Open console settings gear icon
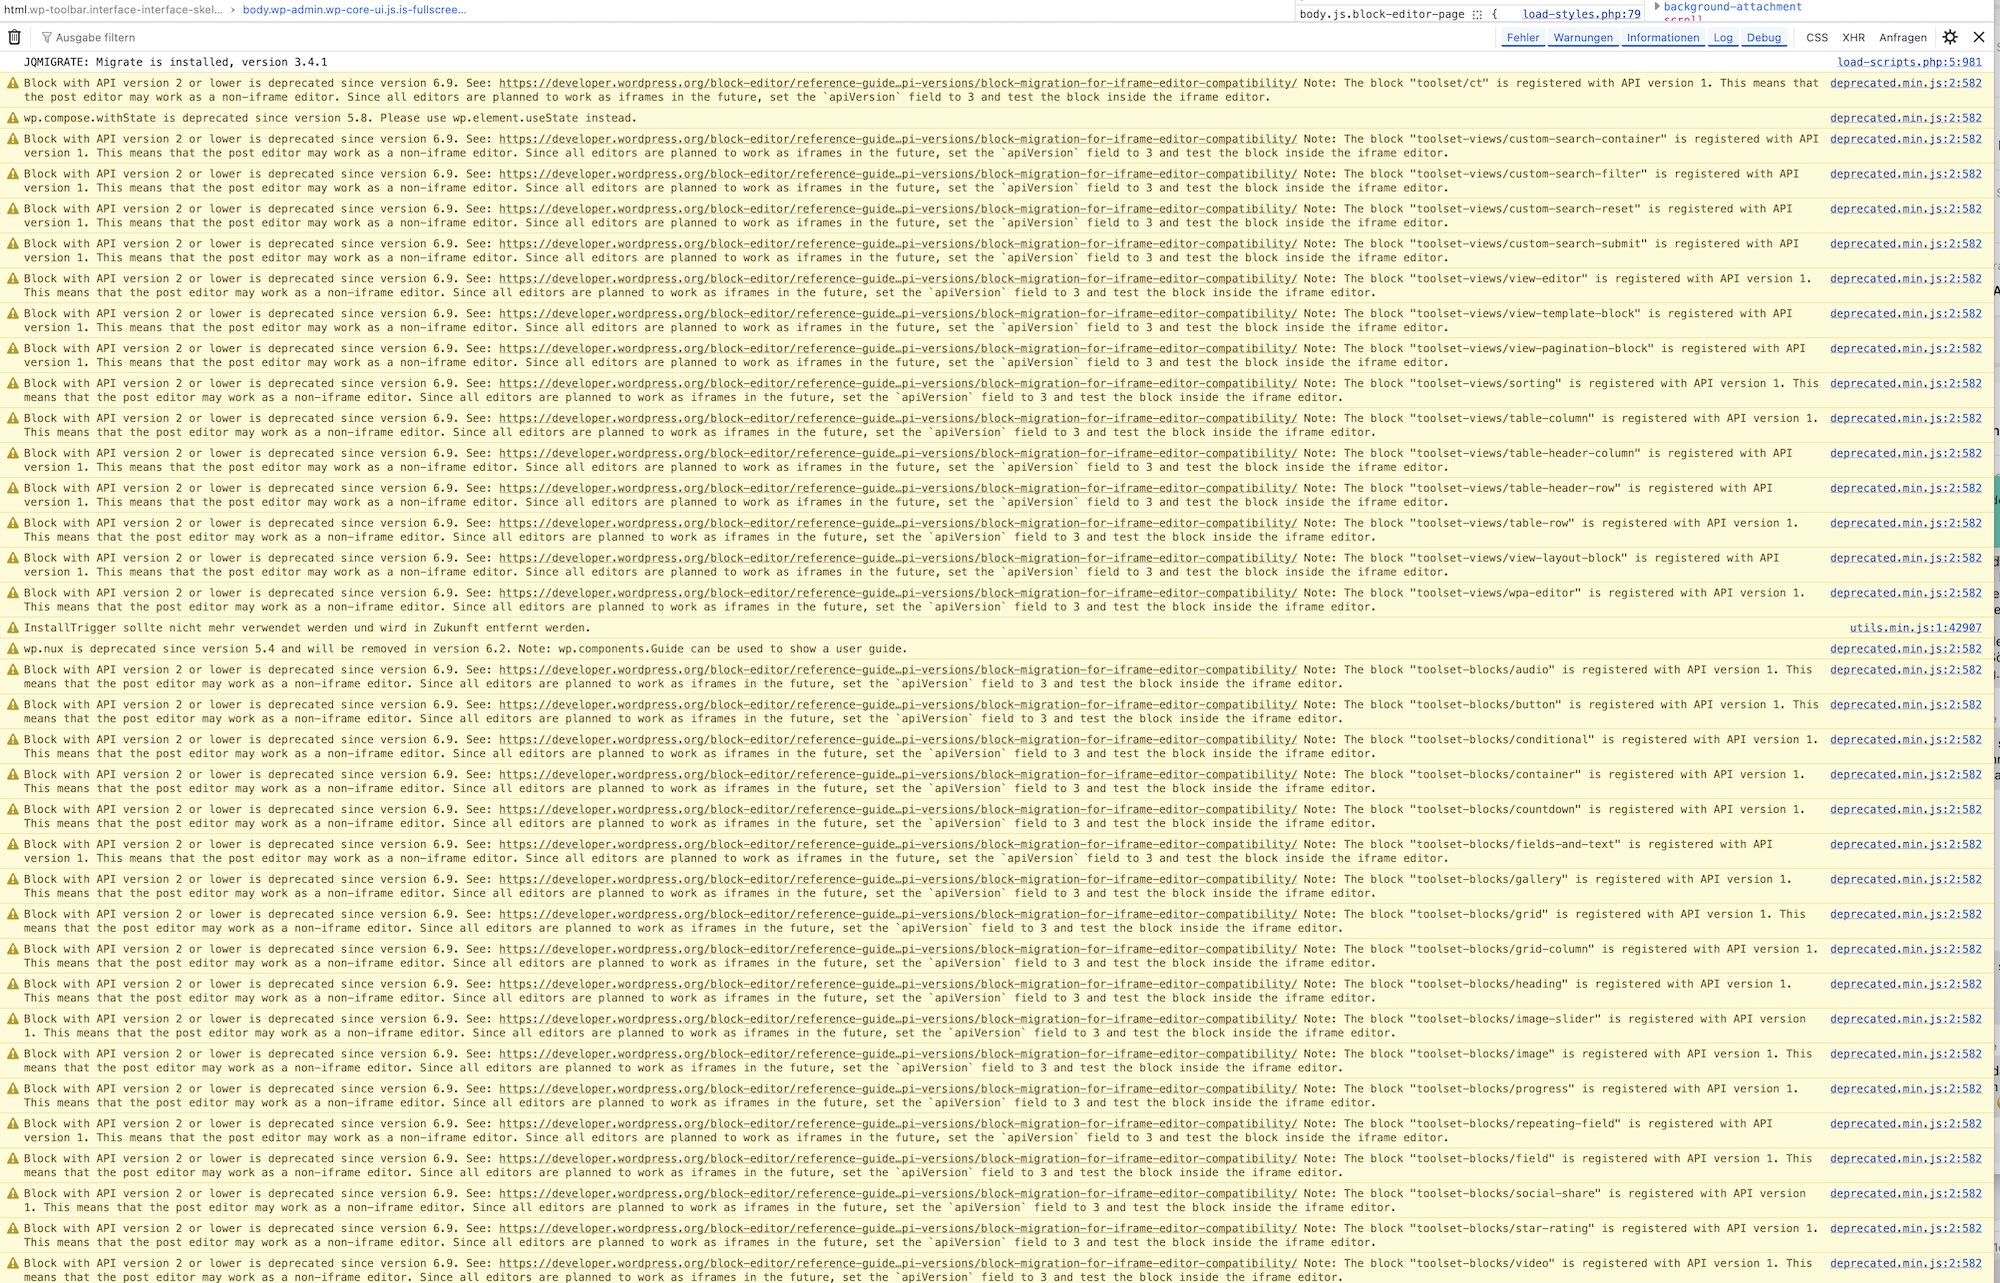 click(x=1949, y=37)
